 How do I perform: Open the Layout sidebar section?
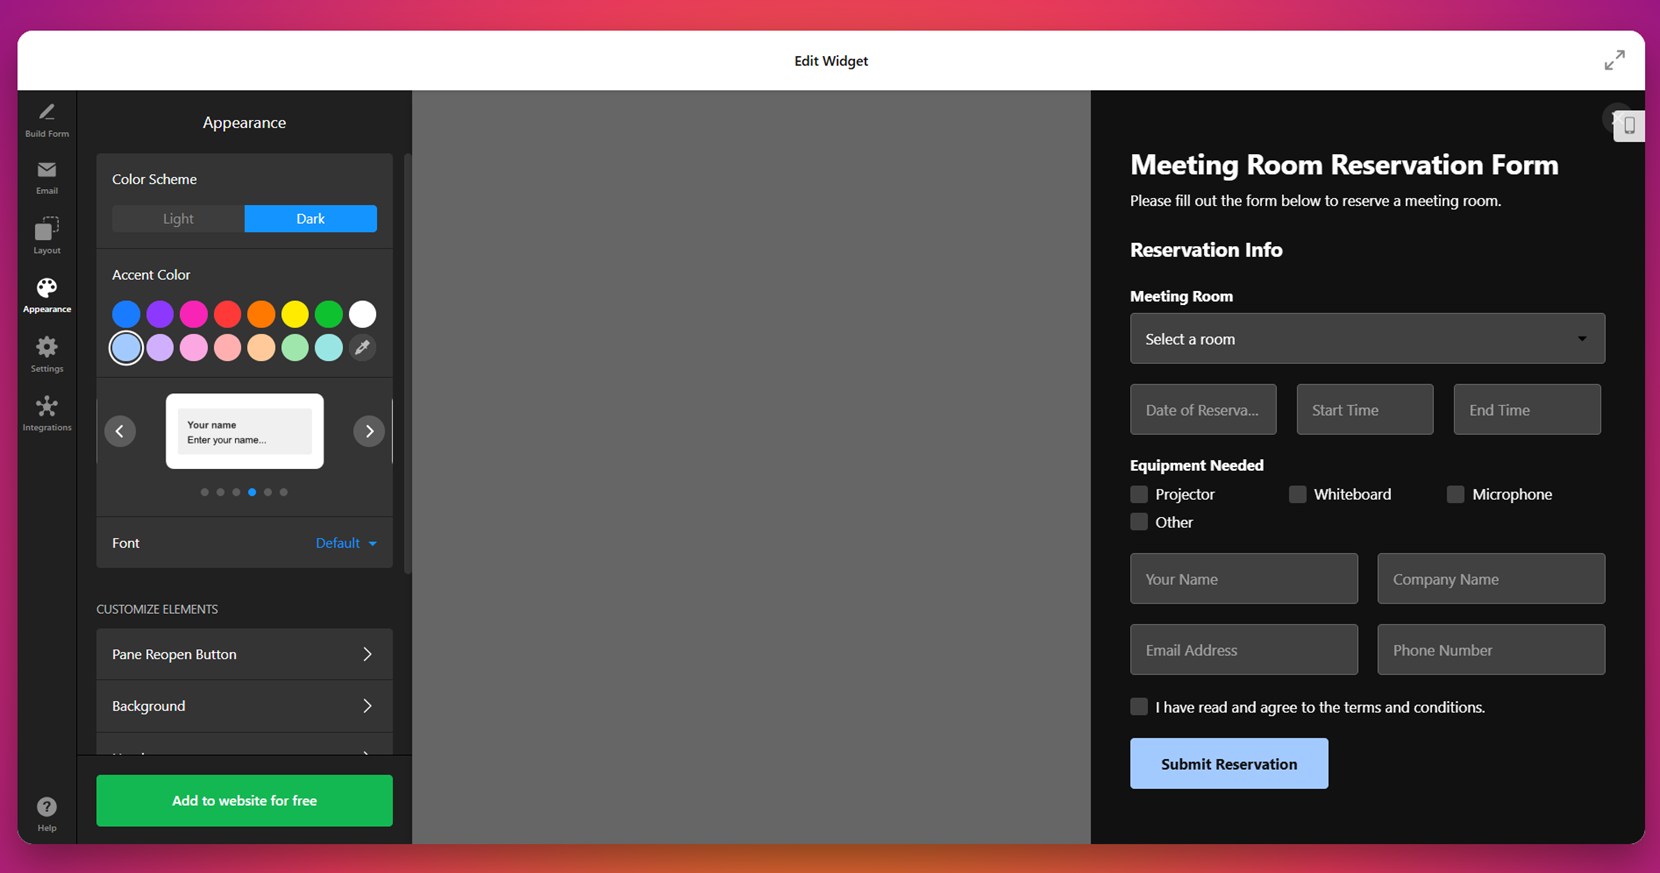(x=47, y=236)
